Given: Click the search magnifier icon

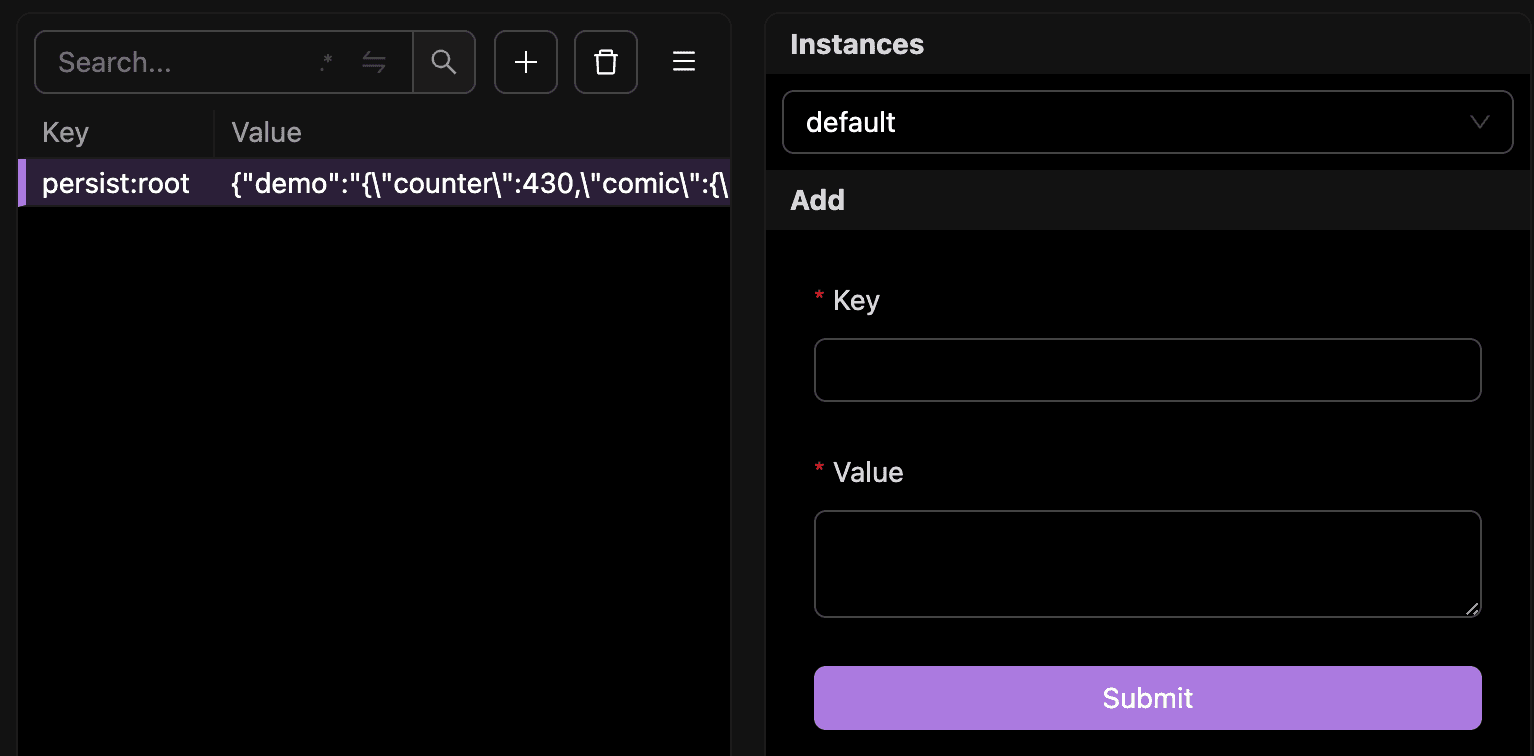Looking at the screenshot, I should (x=443, y=61).
